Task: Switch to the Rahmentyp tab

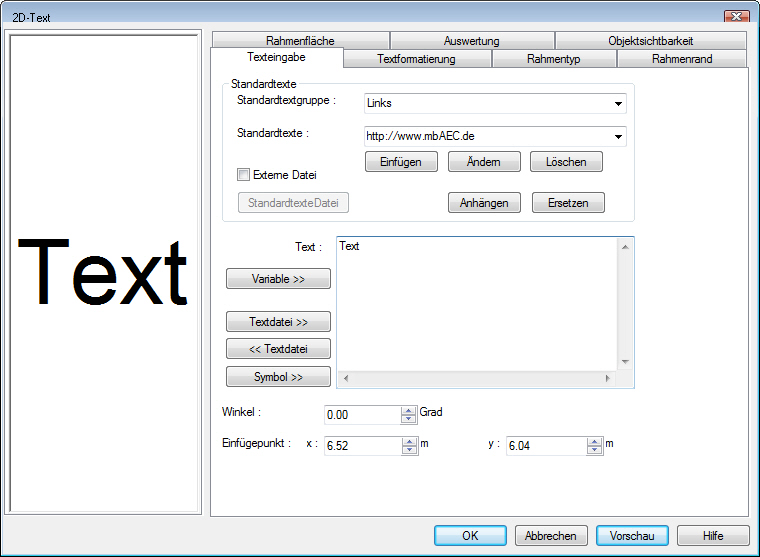Action: coord(554,59)
